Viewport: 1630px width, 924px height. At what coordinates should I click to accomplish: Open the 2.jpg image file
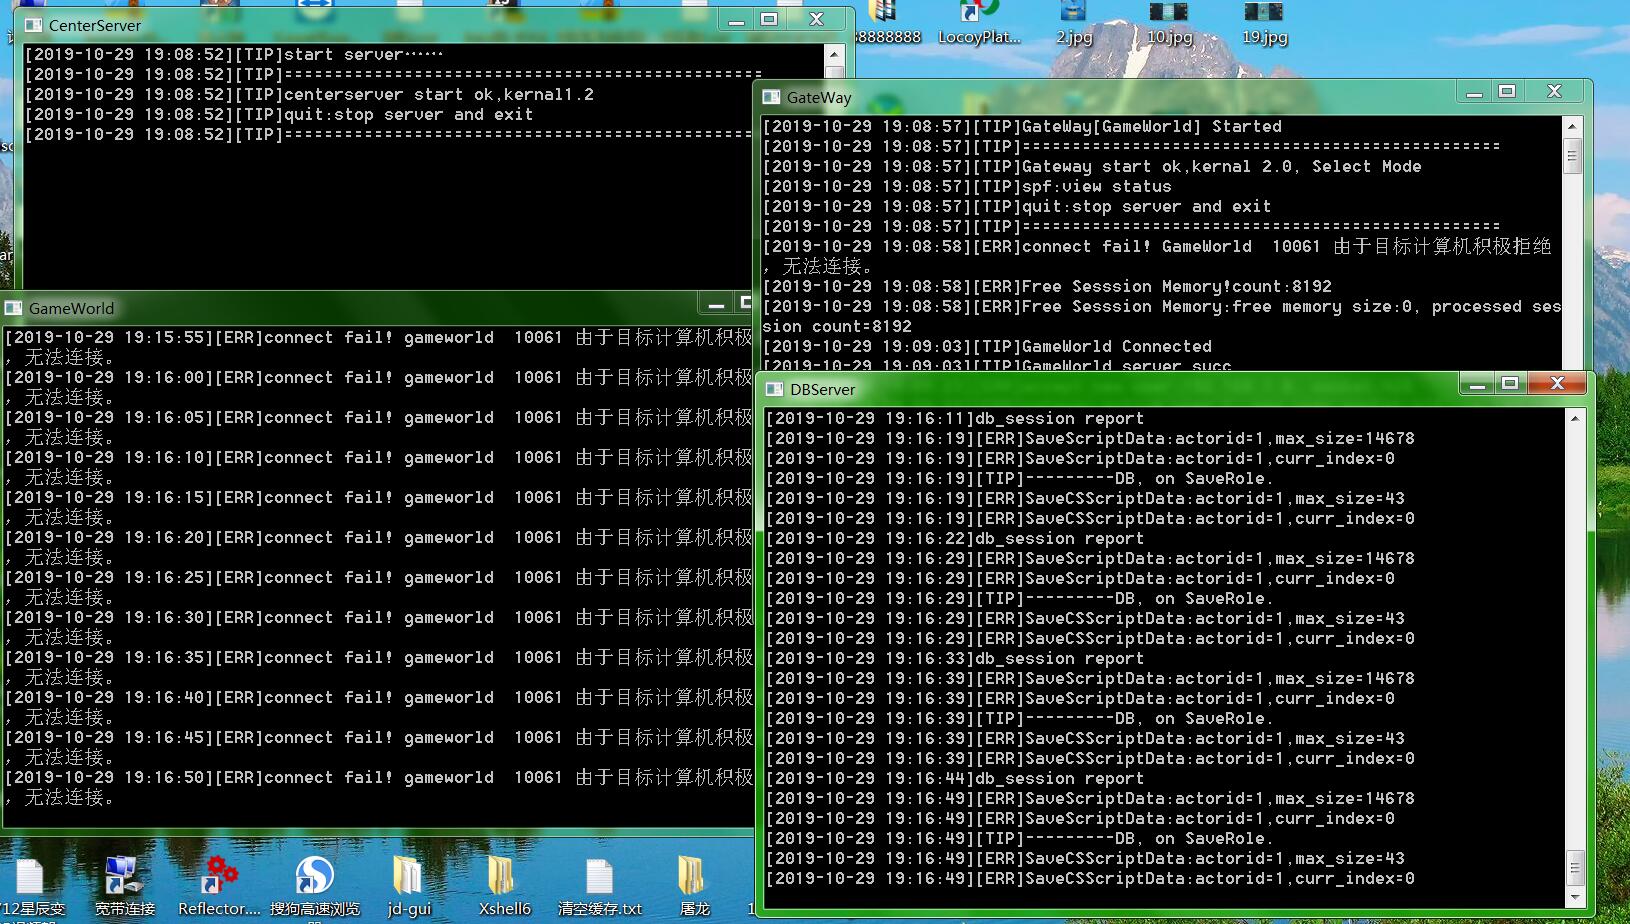1073,20
